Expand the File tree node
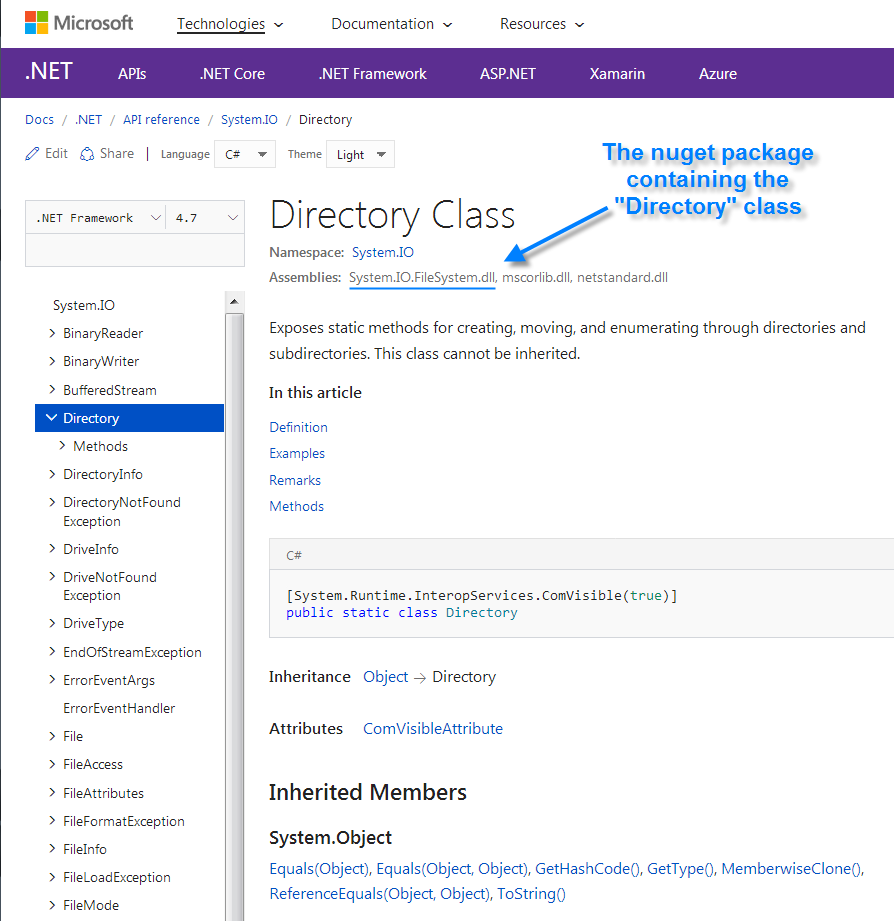Screen dimensions: 894x921 [52, 736]
